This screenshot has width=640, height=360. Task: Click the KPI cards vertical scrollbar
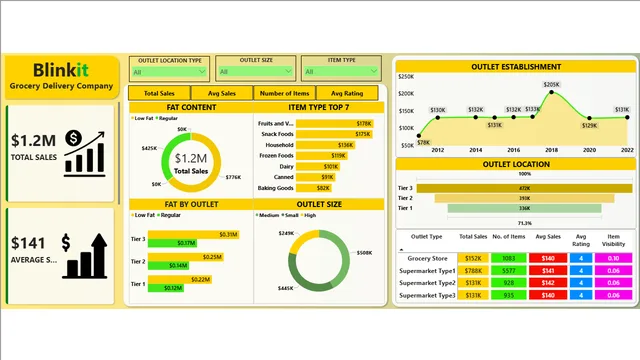(x=118, y=153)
